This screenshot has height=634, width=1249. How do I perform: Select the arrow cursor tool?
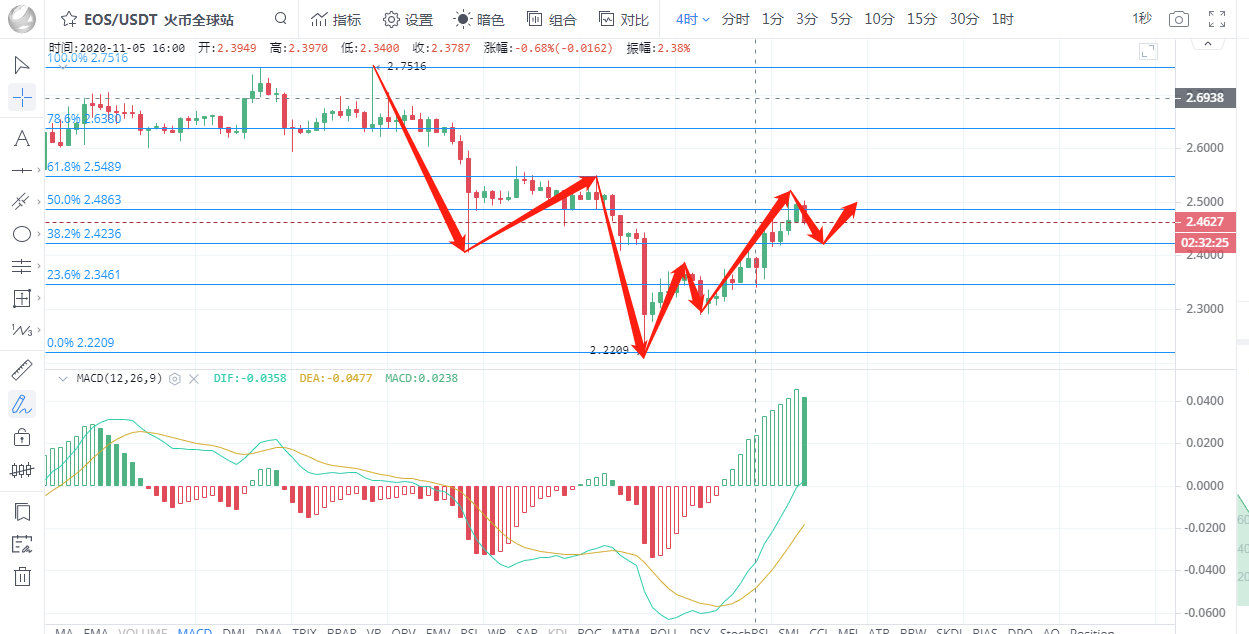click(x=22, y=65)
